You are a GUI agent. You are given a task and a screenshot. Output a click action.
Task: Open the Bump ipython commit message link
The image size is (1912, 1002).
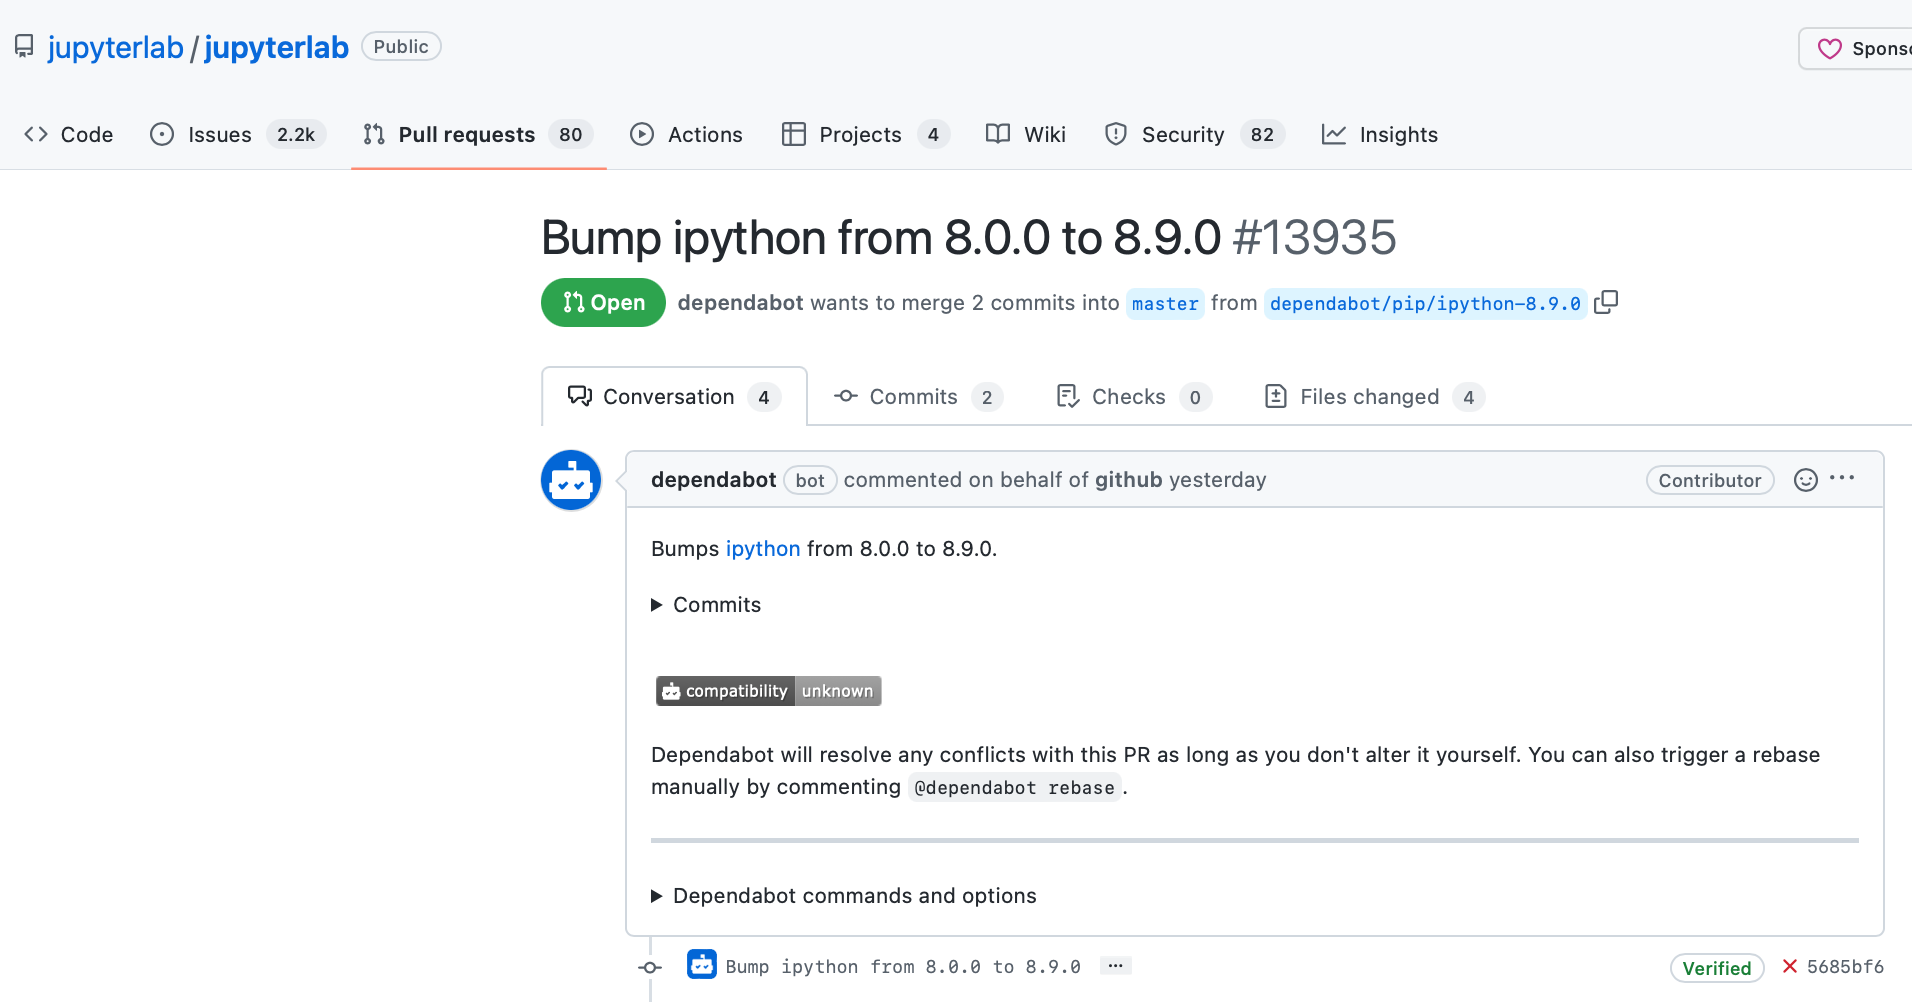coord(903,967)
